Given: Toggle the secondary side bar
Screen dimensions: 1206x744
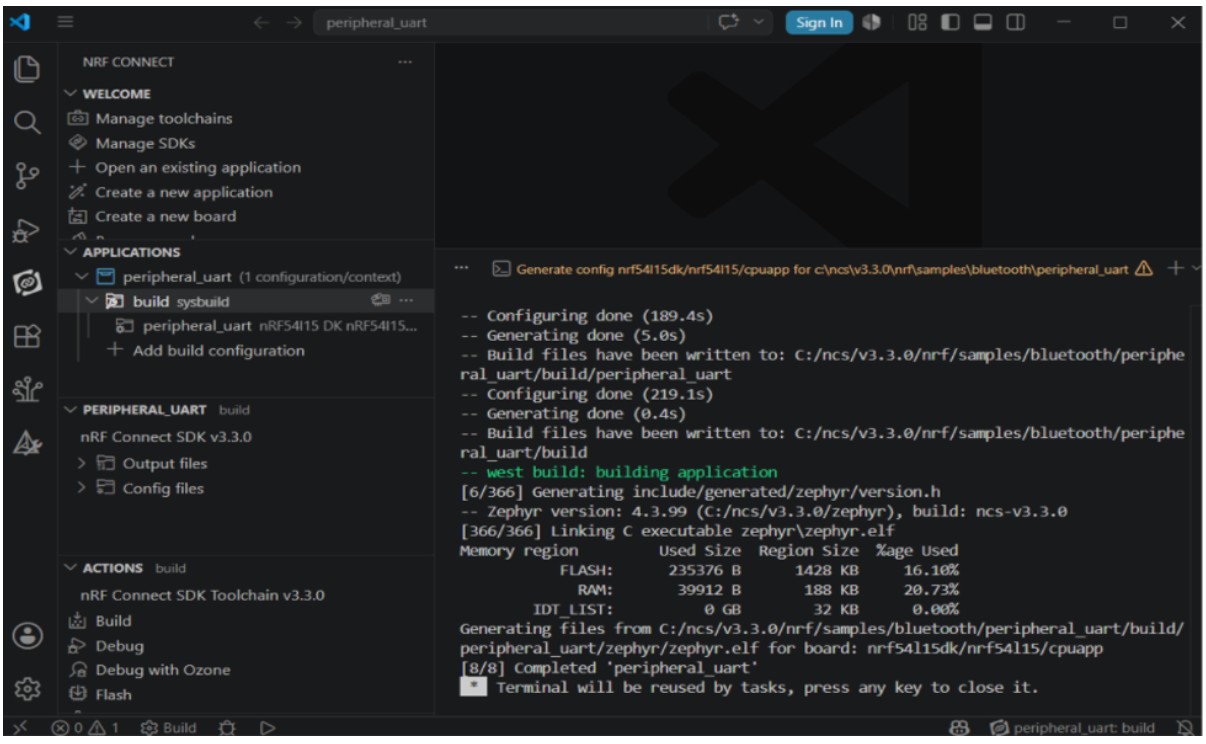Looking at the screenshot, I should pos(1015,22).
